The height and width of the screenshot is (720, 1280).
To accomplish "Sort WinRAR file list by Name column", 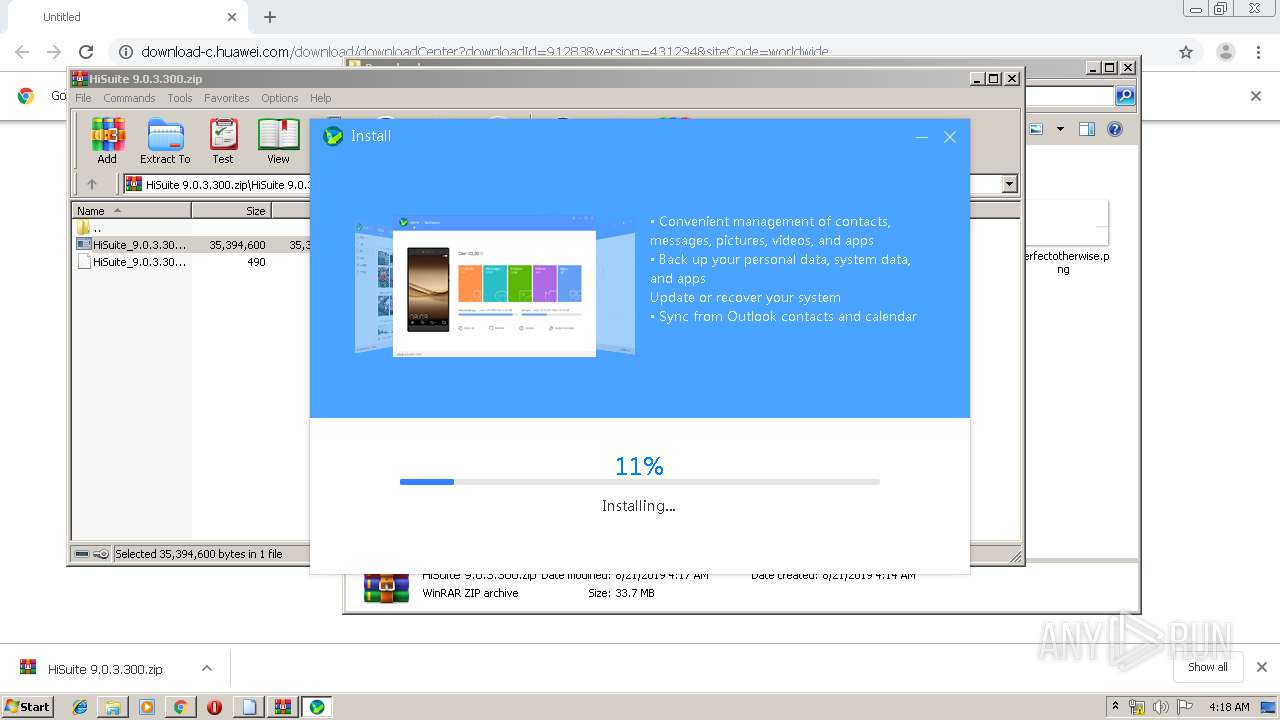I will click(131, 210).
